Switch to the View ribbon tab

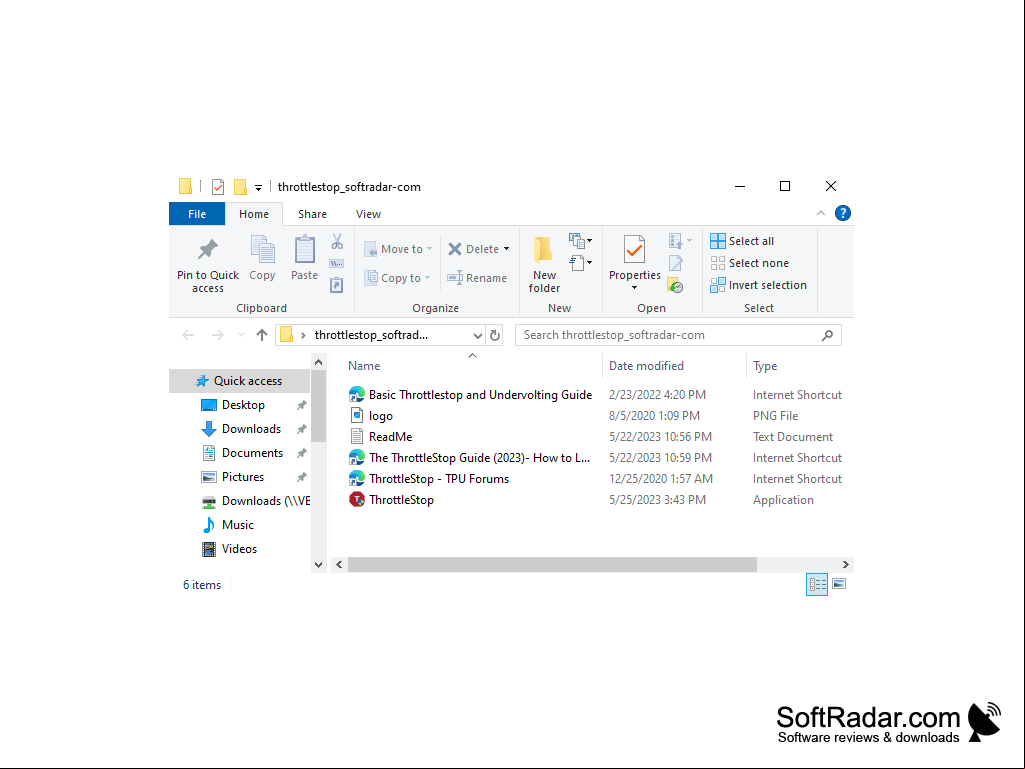(x=368, y=214)
